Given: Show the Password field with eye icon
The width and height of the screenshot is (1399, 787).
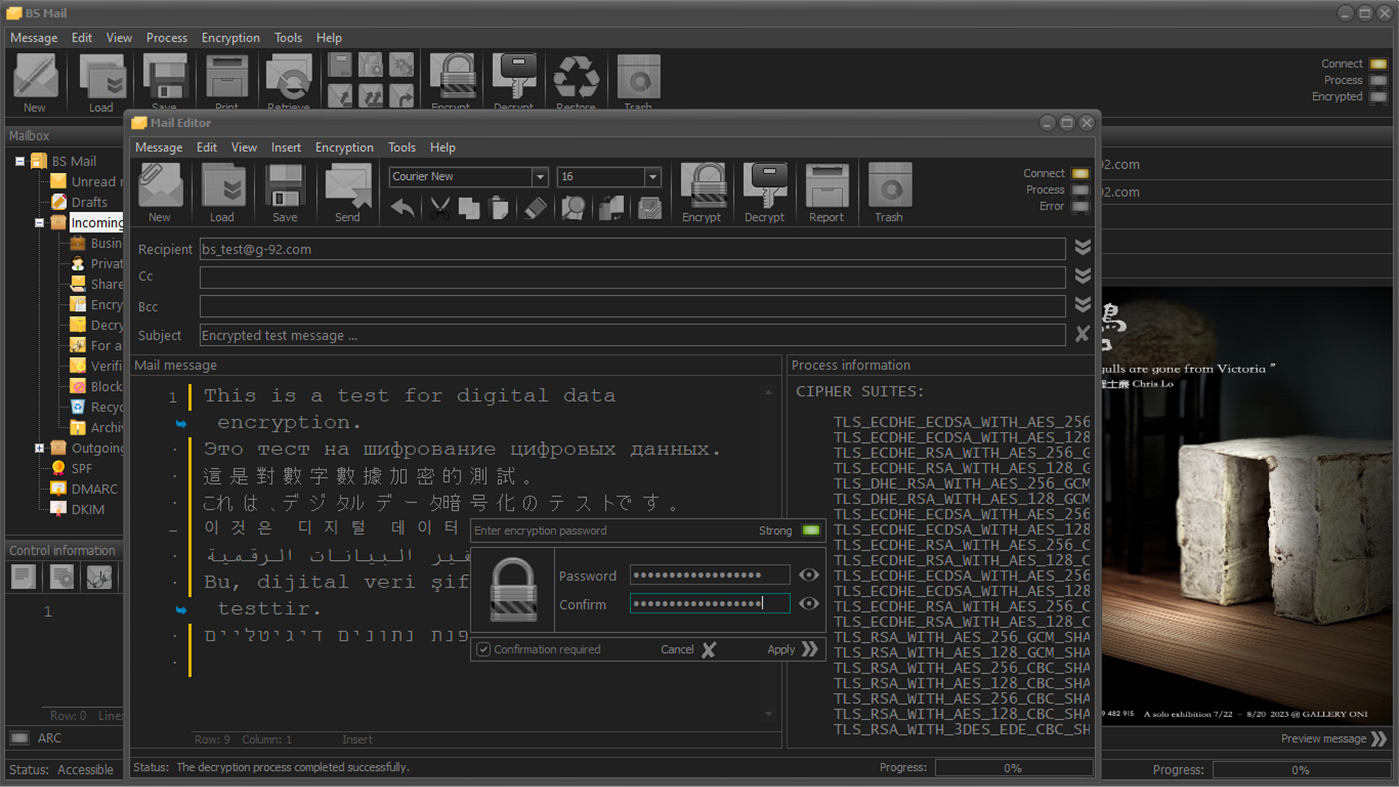Looking at the screenshot, I should click(808, 575).
